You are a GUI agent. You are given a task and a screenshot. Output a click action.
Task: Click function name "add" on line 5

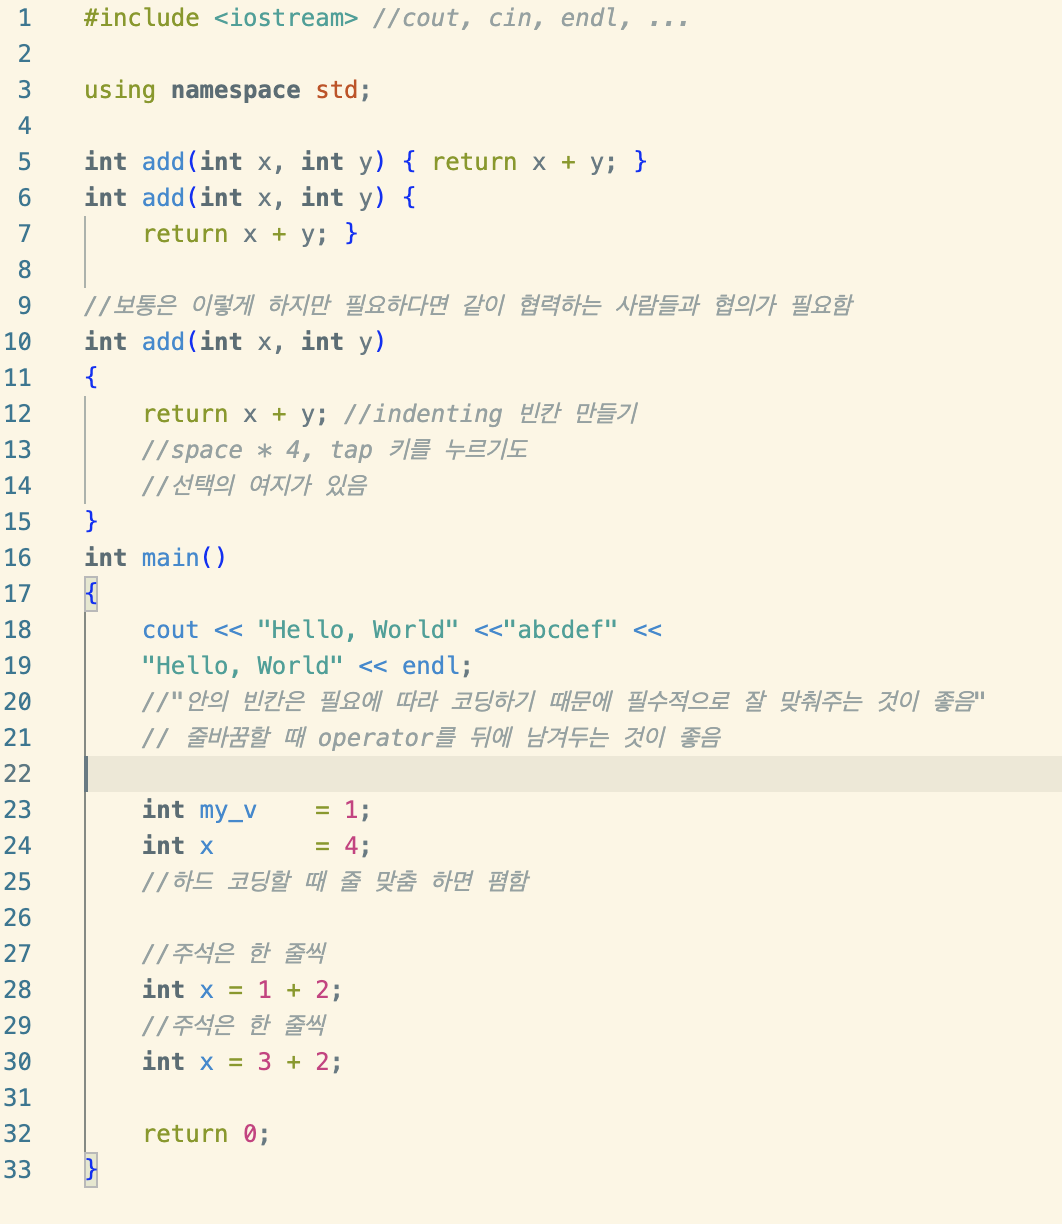click(x=164, y=162)
